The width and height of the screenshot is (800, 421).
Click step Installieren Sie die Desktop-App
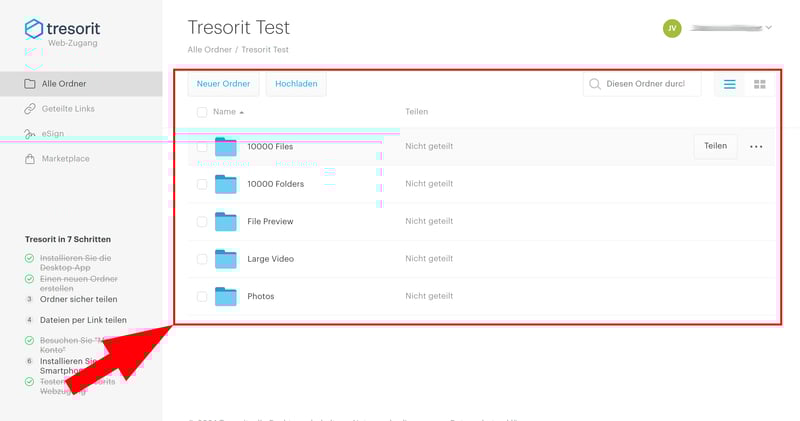[x=76, y=263]
